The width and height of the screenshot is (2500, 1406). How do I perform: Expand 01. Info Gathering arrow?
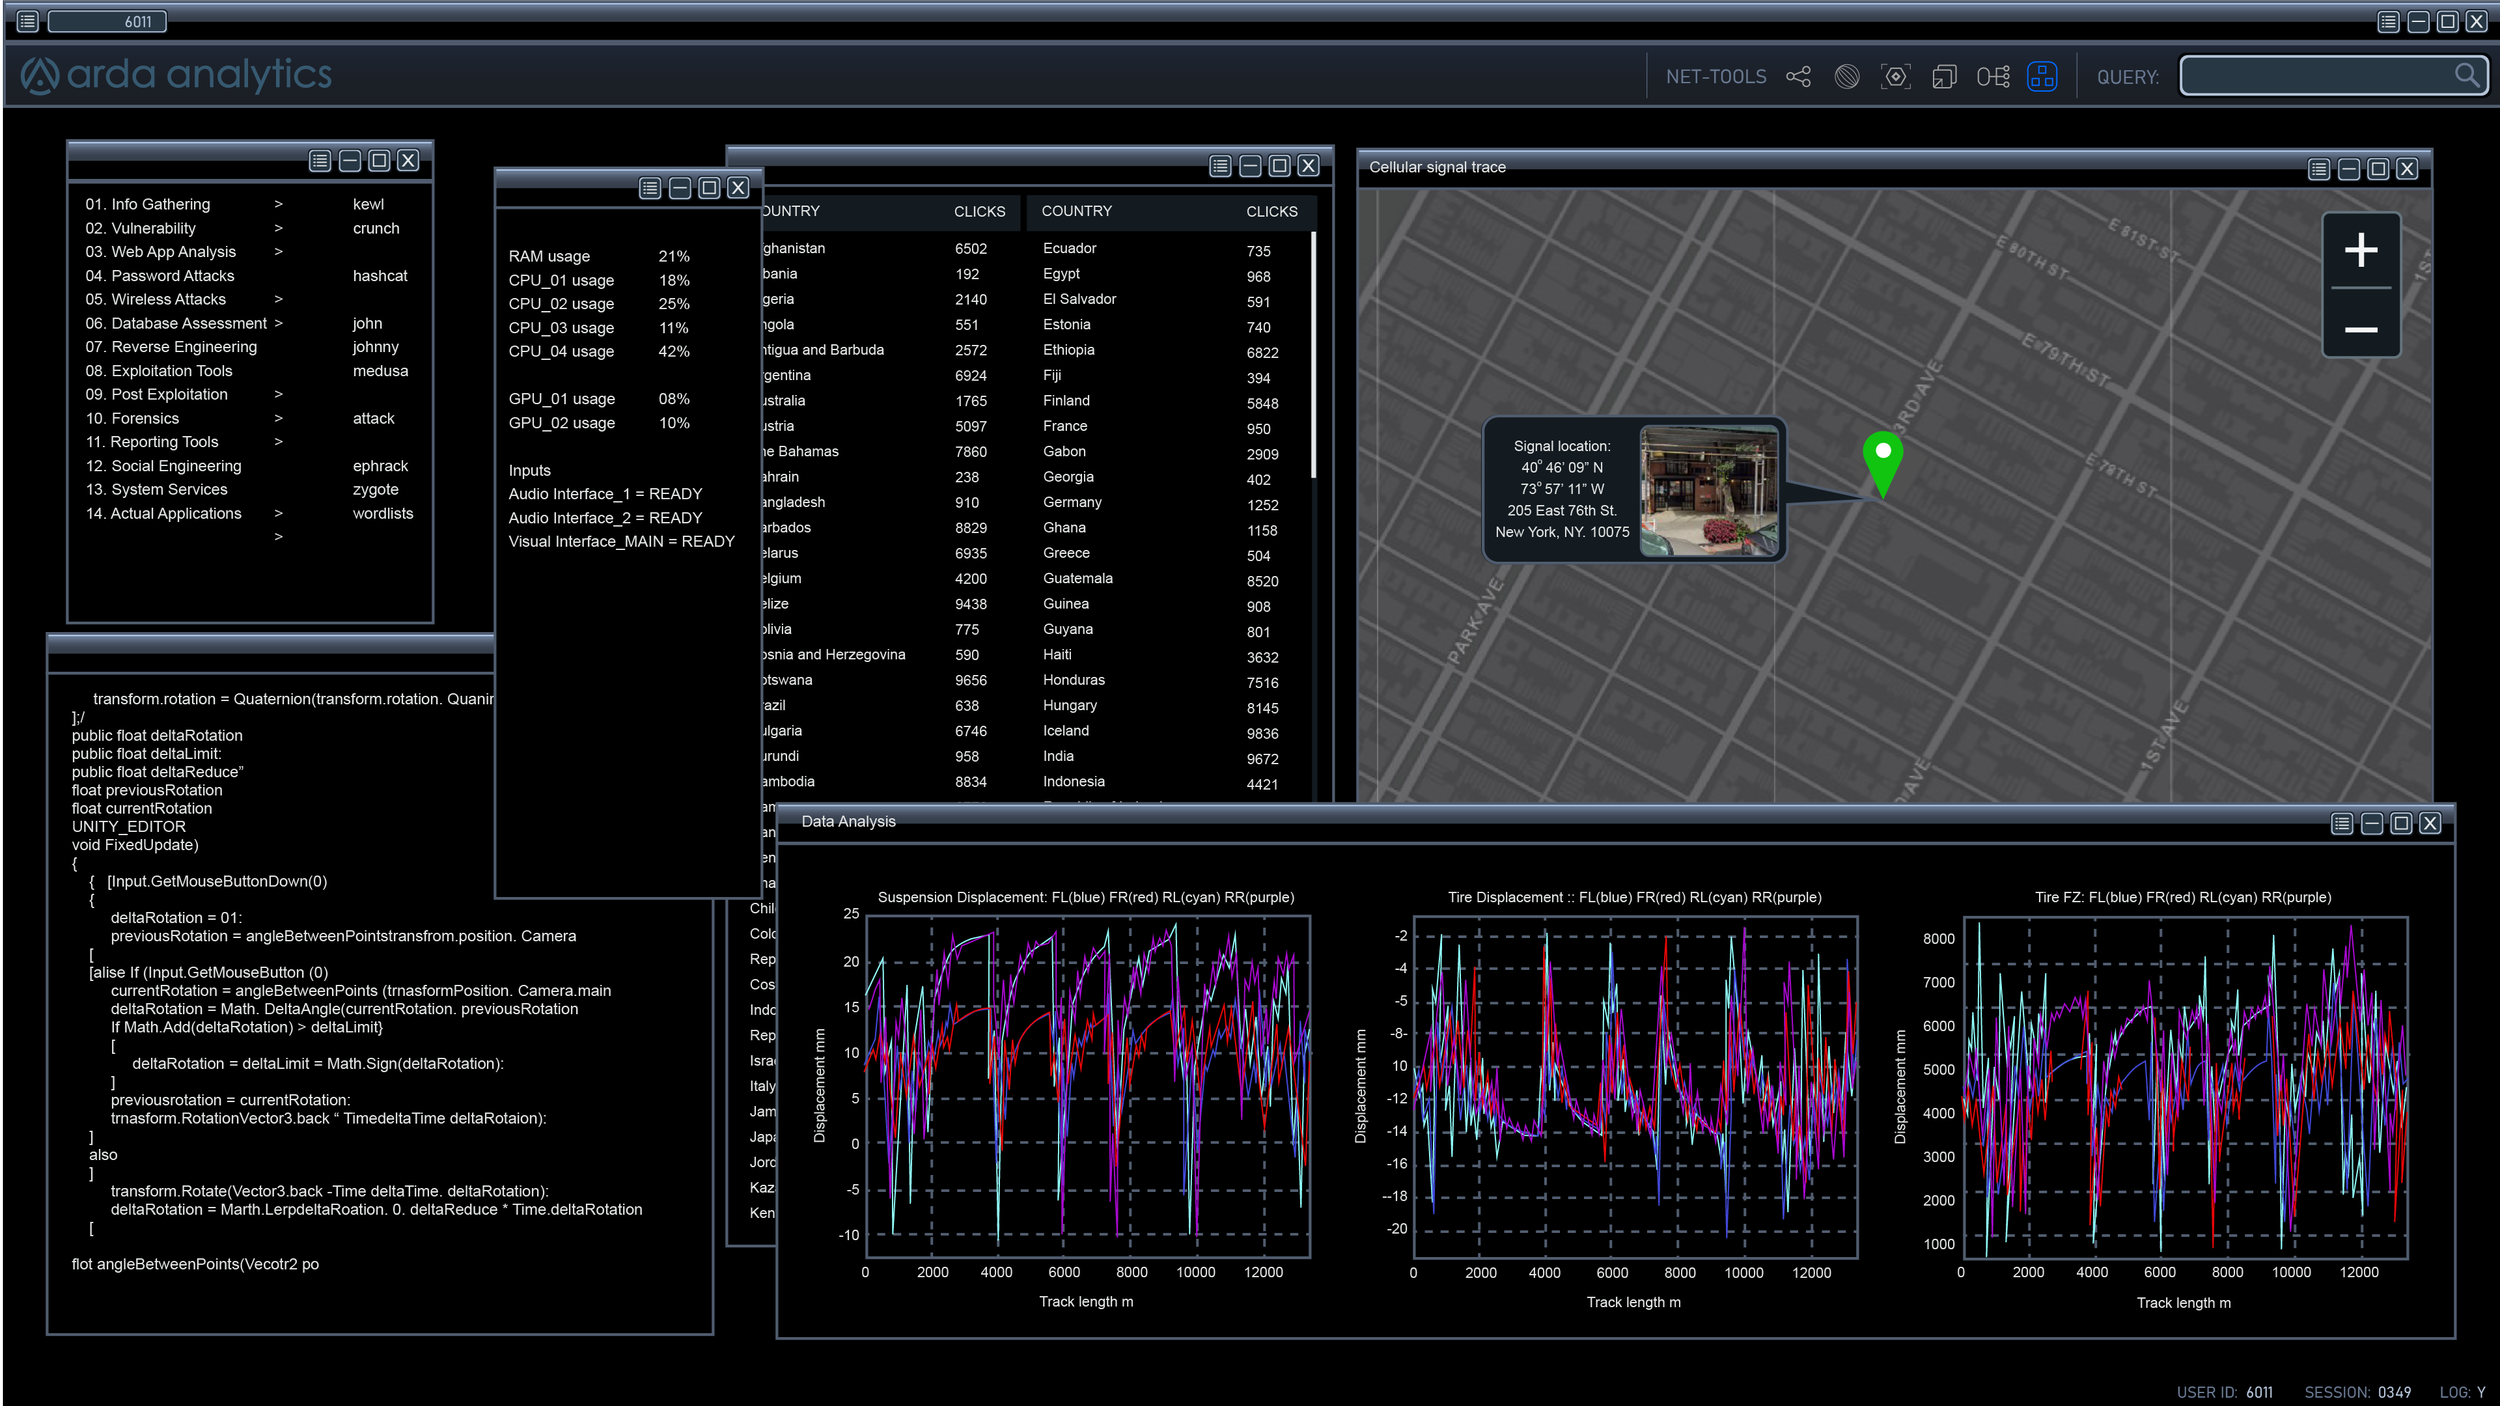pyautogui.click(x=278, y=204)
